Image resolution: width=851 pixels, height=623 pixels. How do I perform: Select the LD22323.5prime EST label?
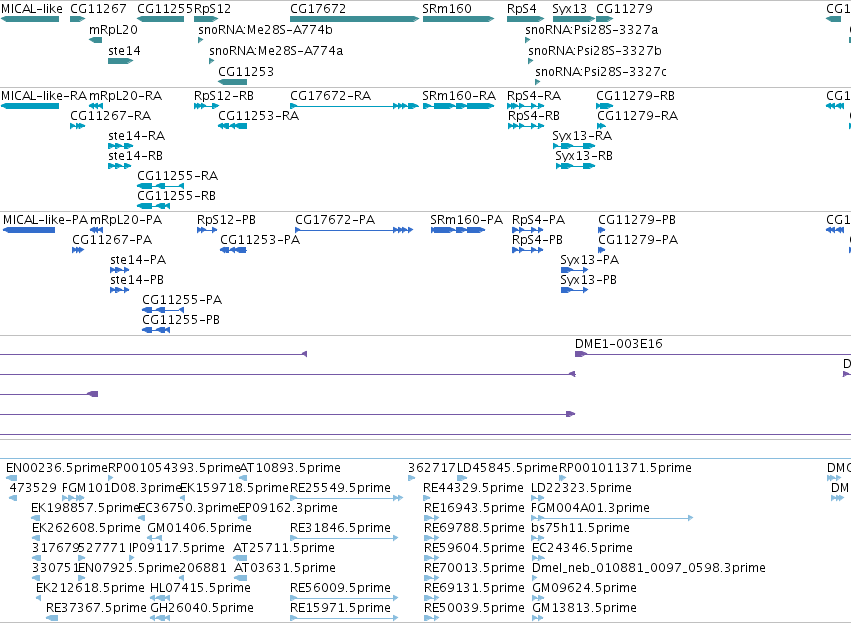(x=581, y=488)
